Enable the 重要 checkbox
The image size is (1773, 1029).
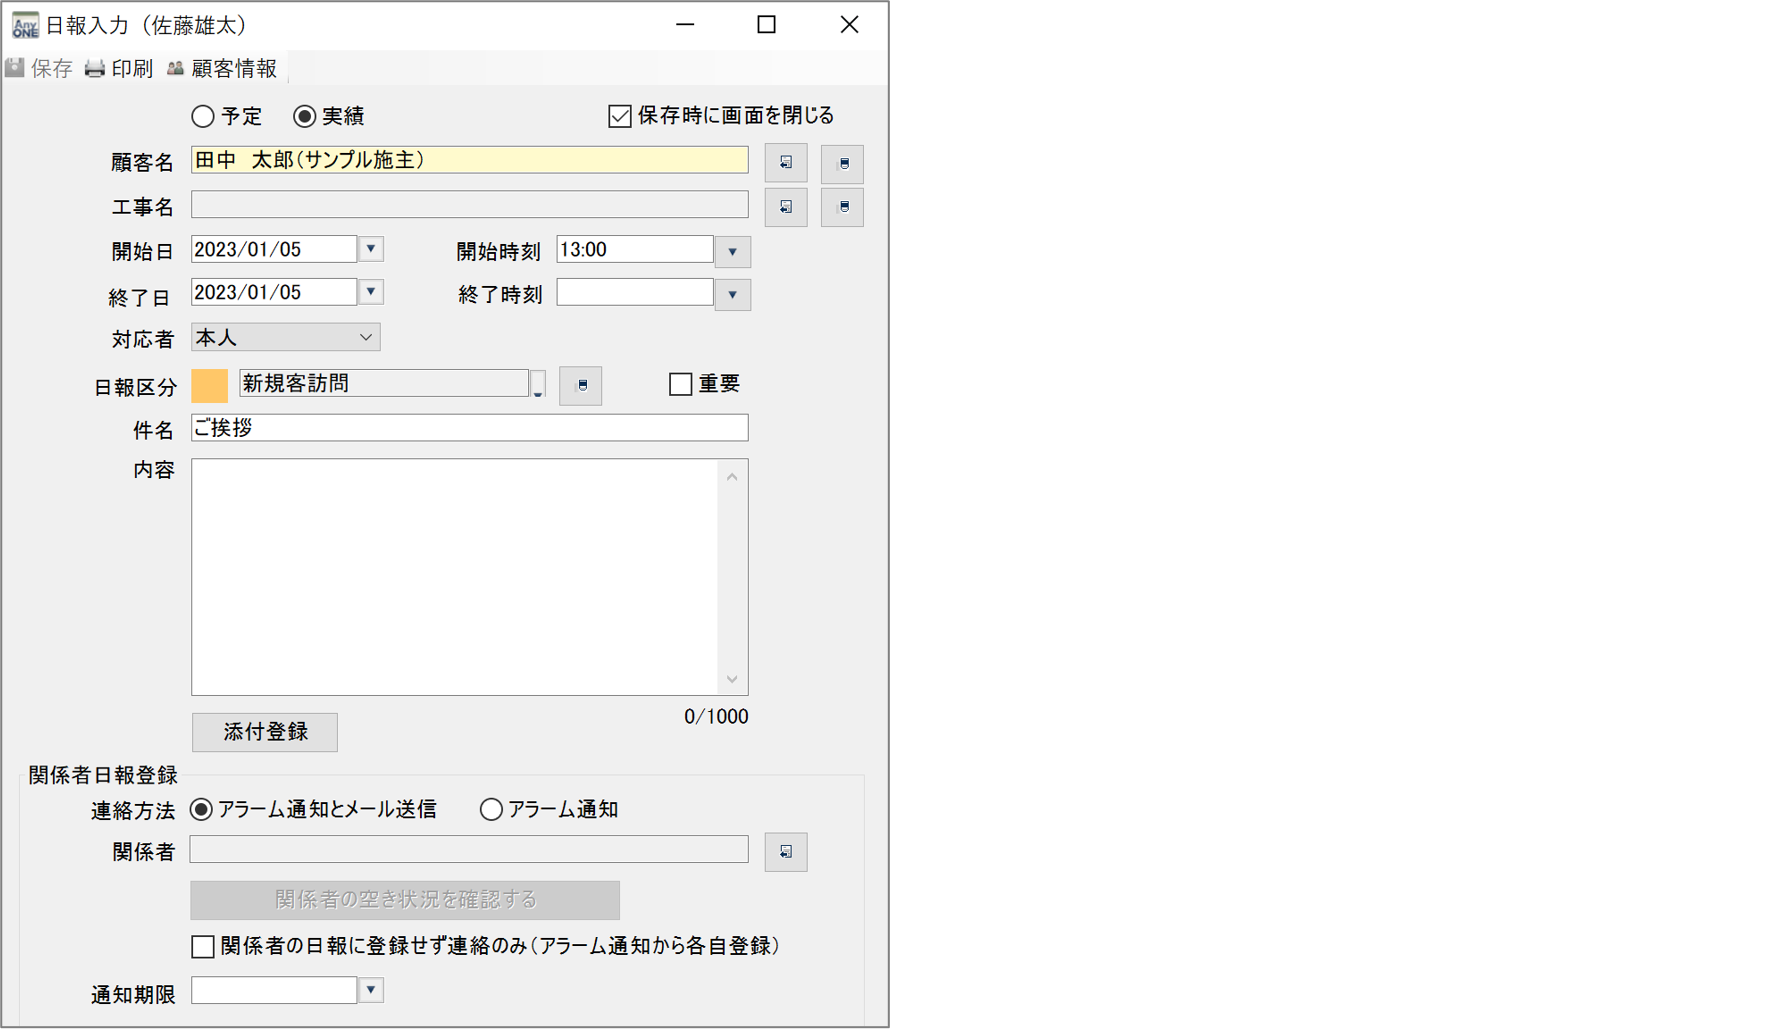(681, 383)
